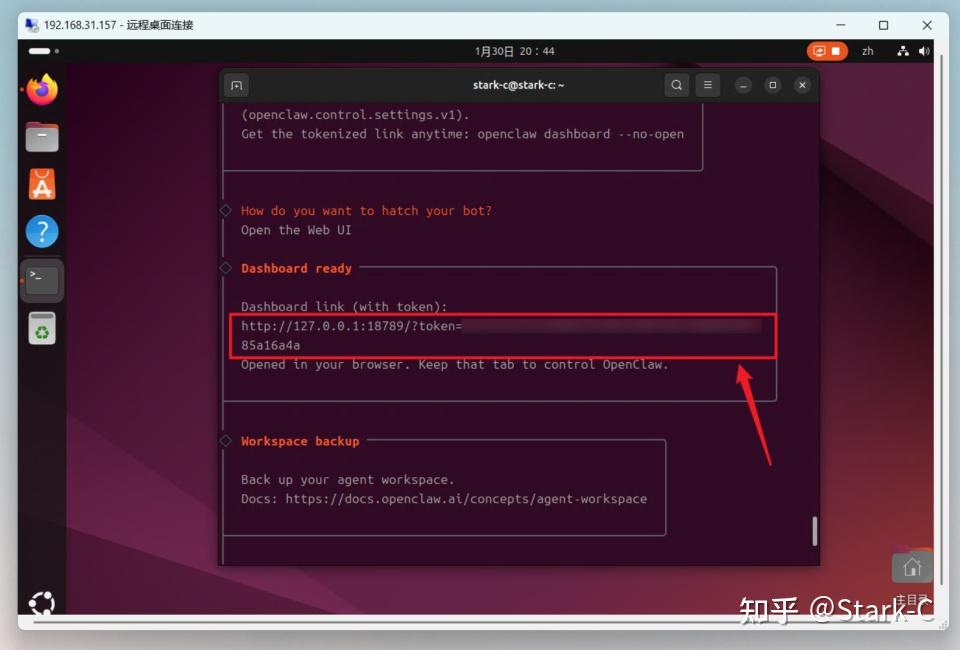Open the network status icon in top bar

point(902,51)
